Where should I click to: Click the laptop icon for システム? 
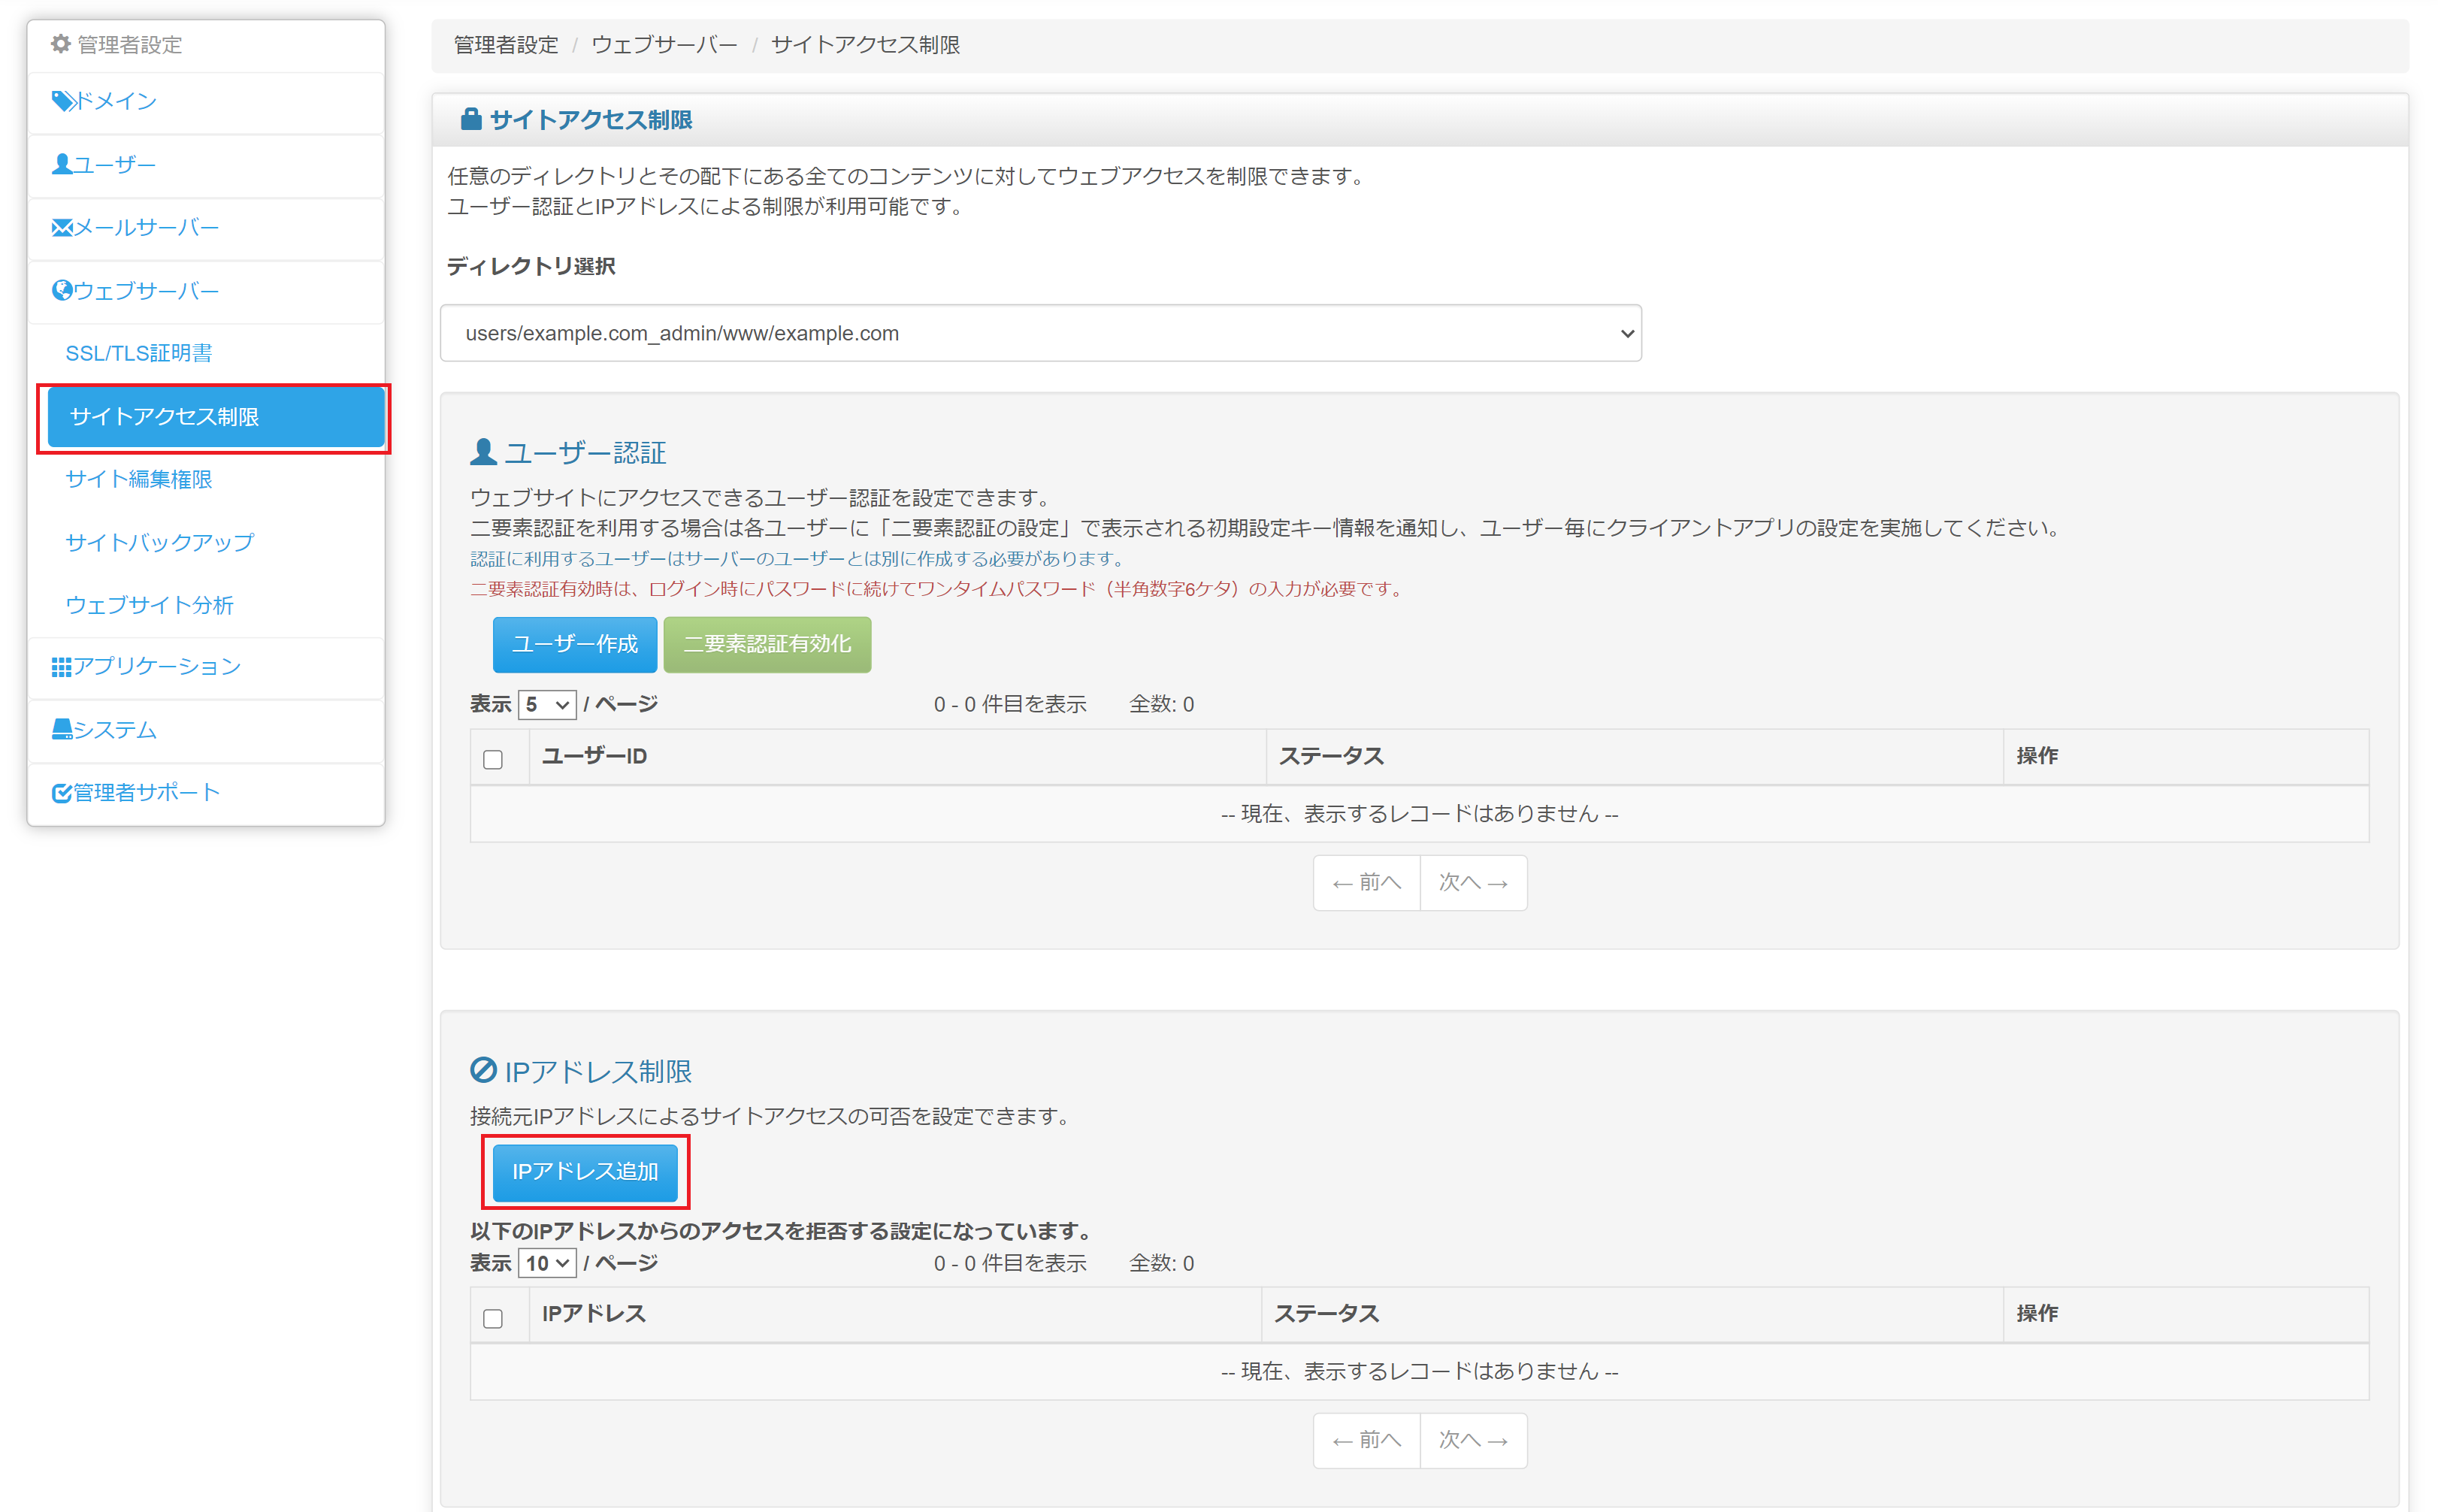62,730
